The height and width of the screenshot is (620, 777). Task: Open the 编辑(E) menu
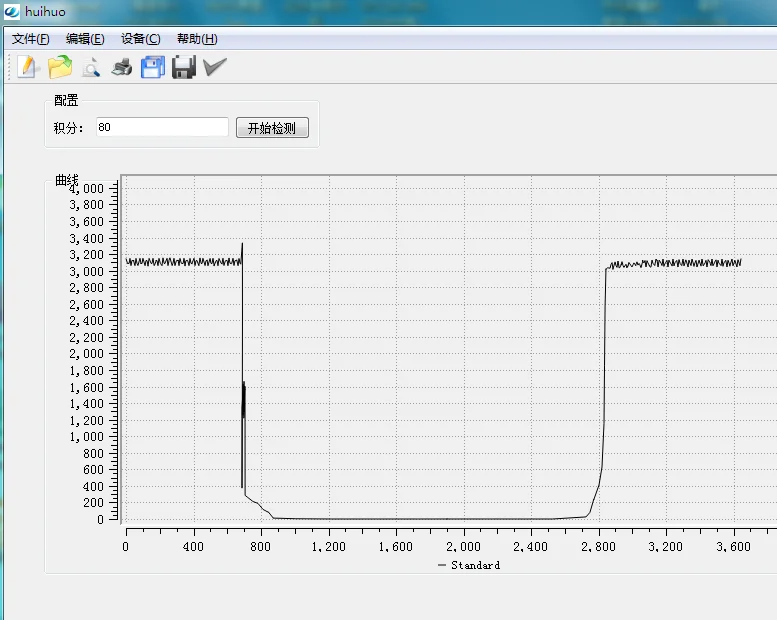click(x=85, y=39)
